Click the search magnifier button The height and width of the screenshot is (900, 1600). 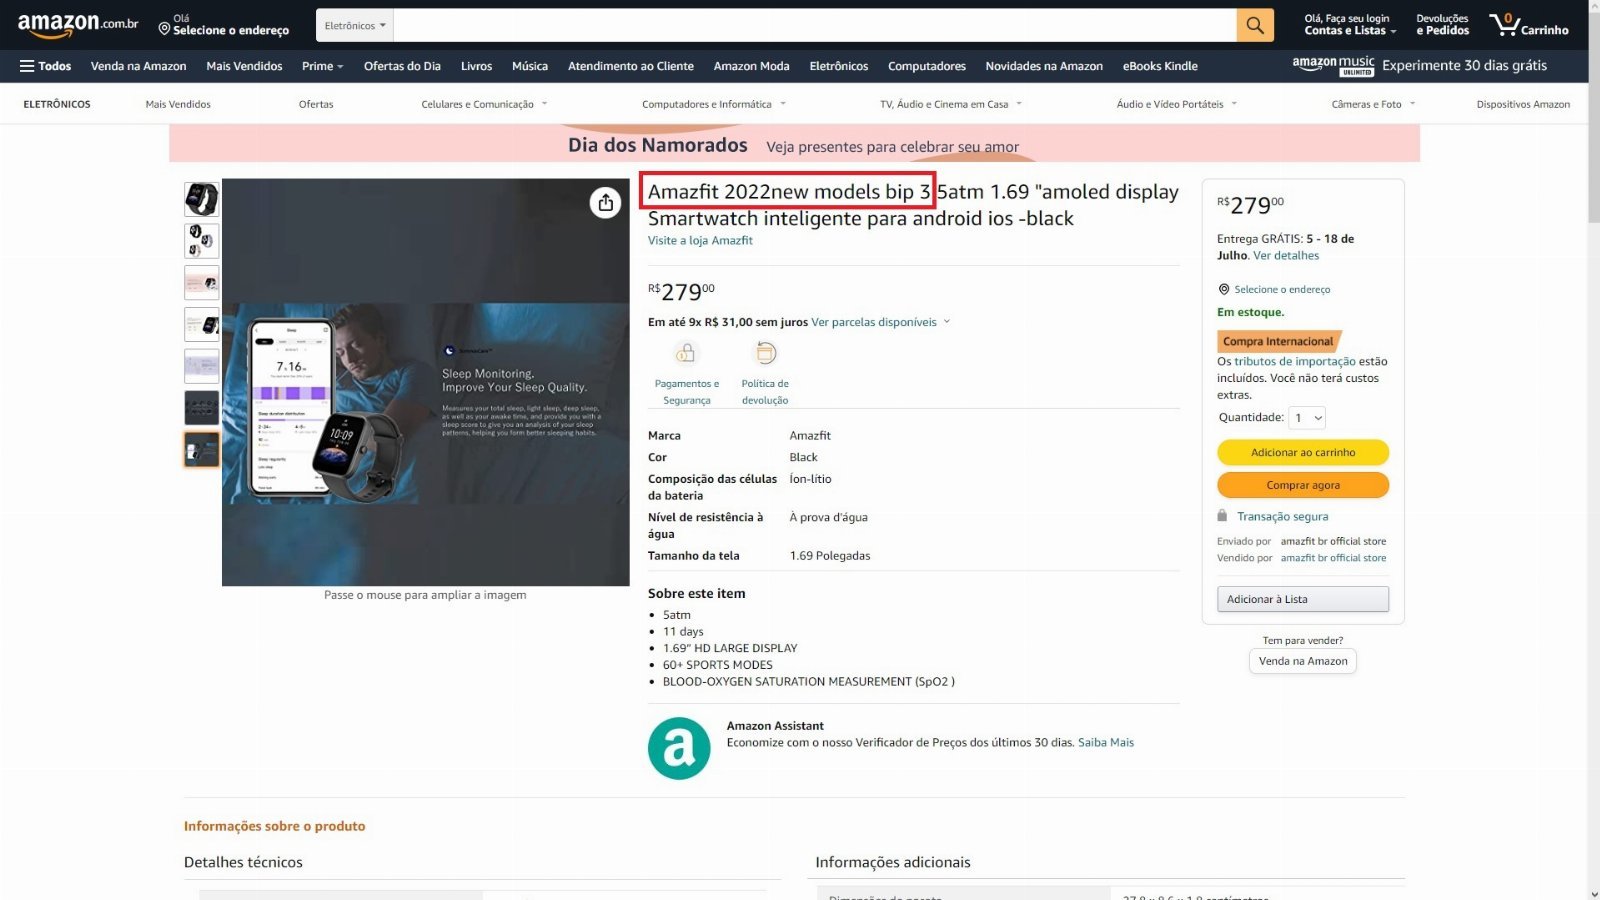coord(1255,25)
